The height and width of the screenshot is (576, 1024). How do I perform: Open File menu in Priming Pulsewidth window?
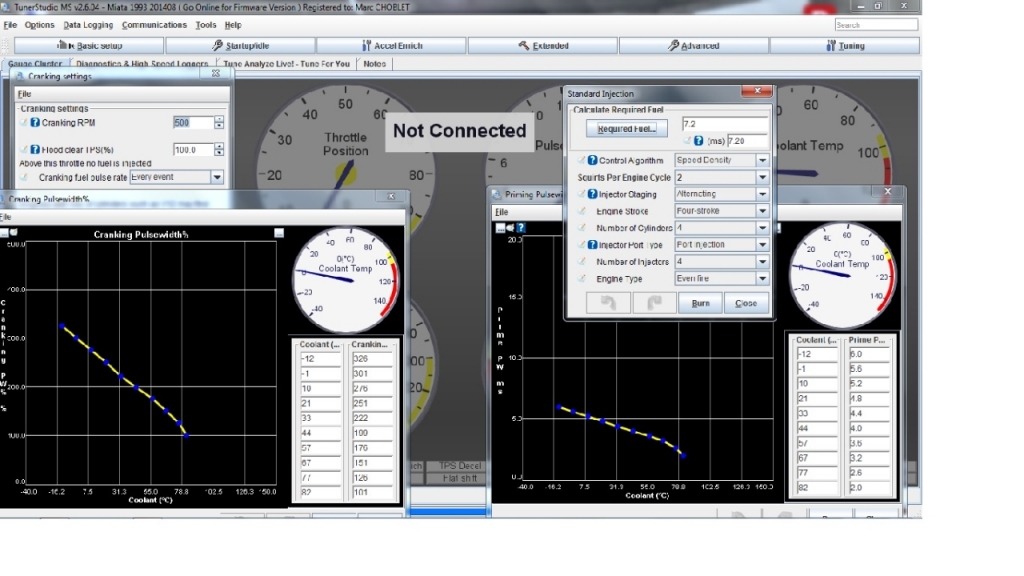502,212
